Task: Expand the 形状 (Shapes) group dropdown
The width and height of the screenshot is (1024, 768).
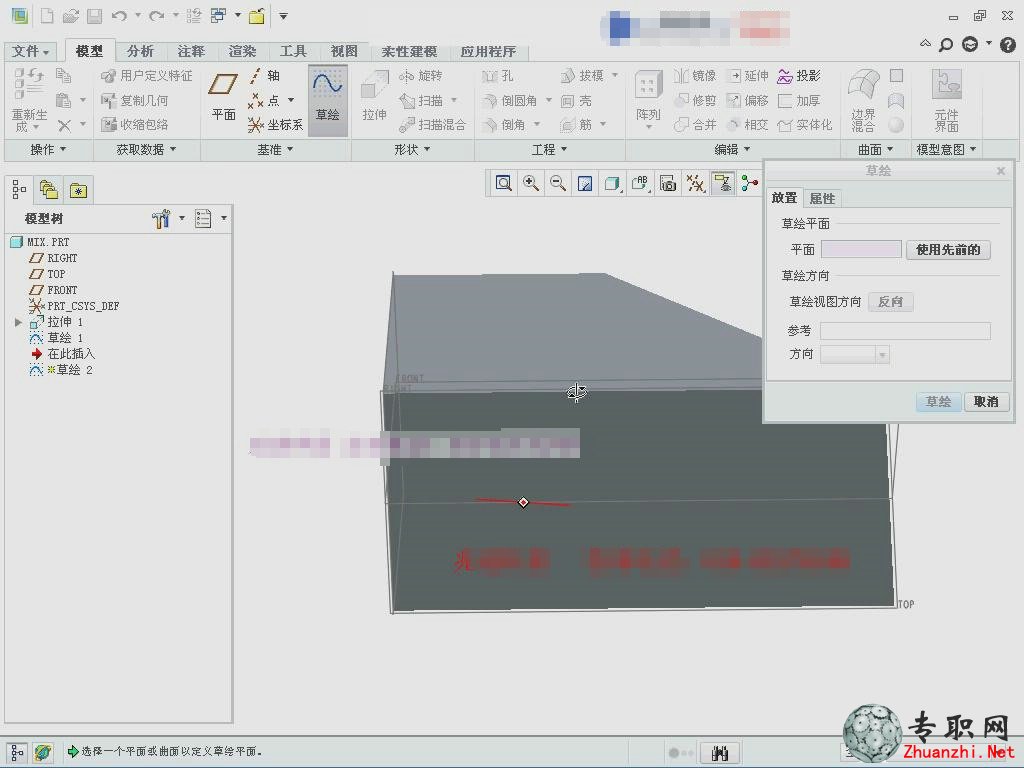Action: [x=412, y=150]
